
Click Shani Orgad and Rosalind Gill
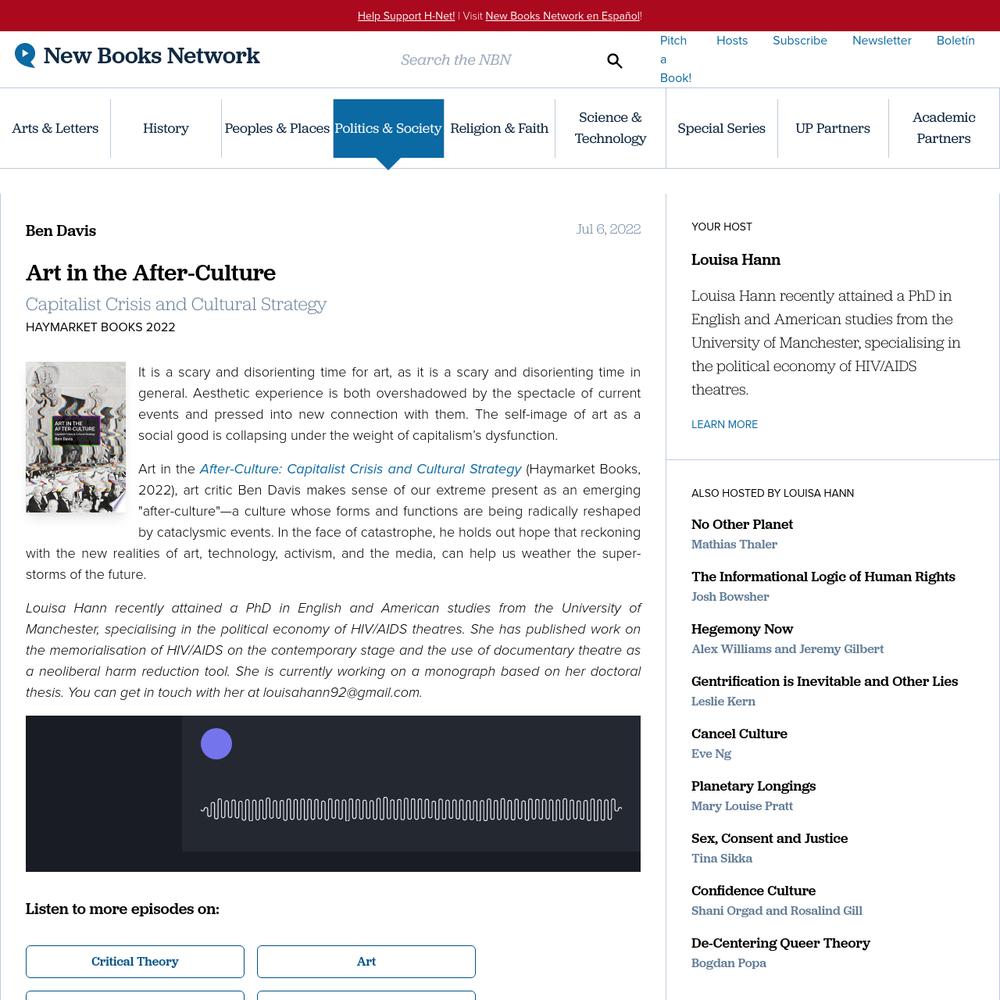777,910
